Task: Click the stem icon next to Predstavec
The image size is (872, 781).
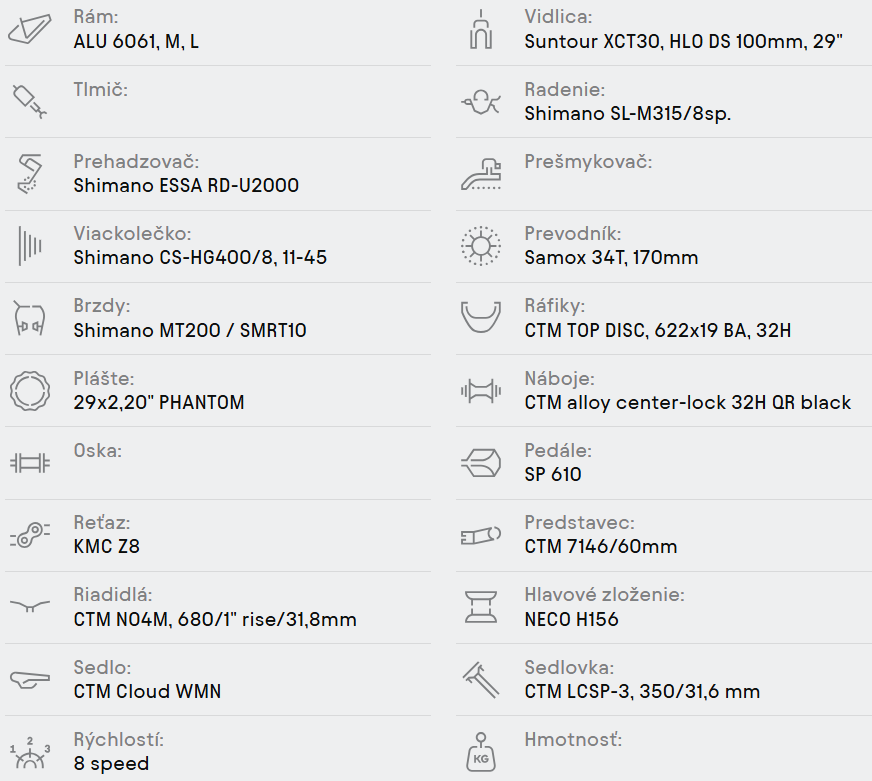Action: coord(481,535)
